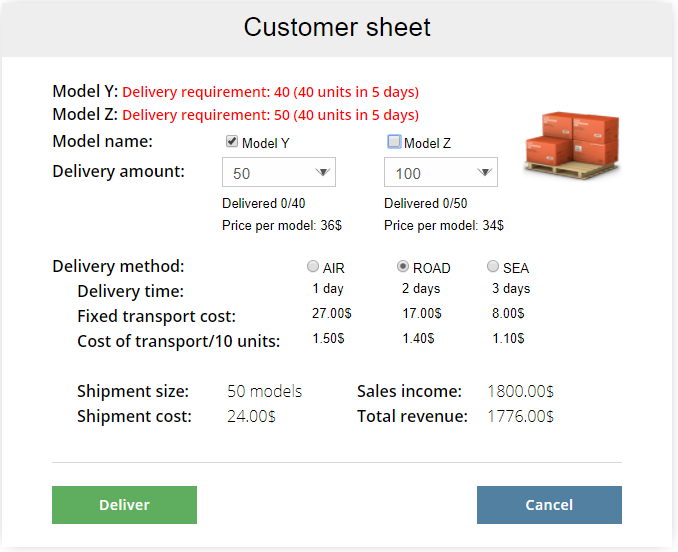Screen dimensions: 678x552
Task: Click the Cancel button
Action: tap(549, 505)
